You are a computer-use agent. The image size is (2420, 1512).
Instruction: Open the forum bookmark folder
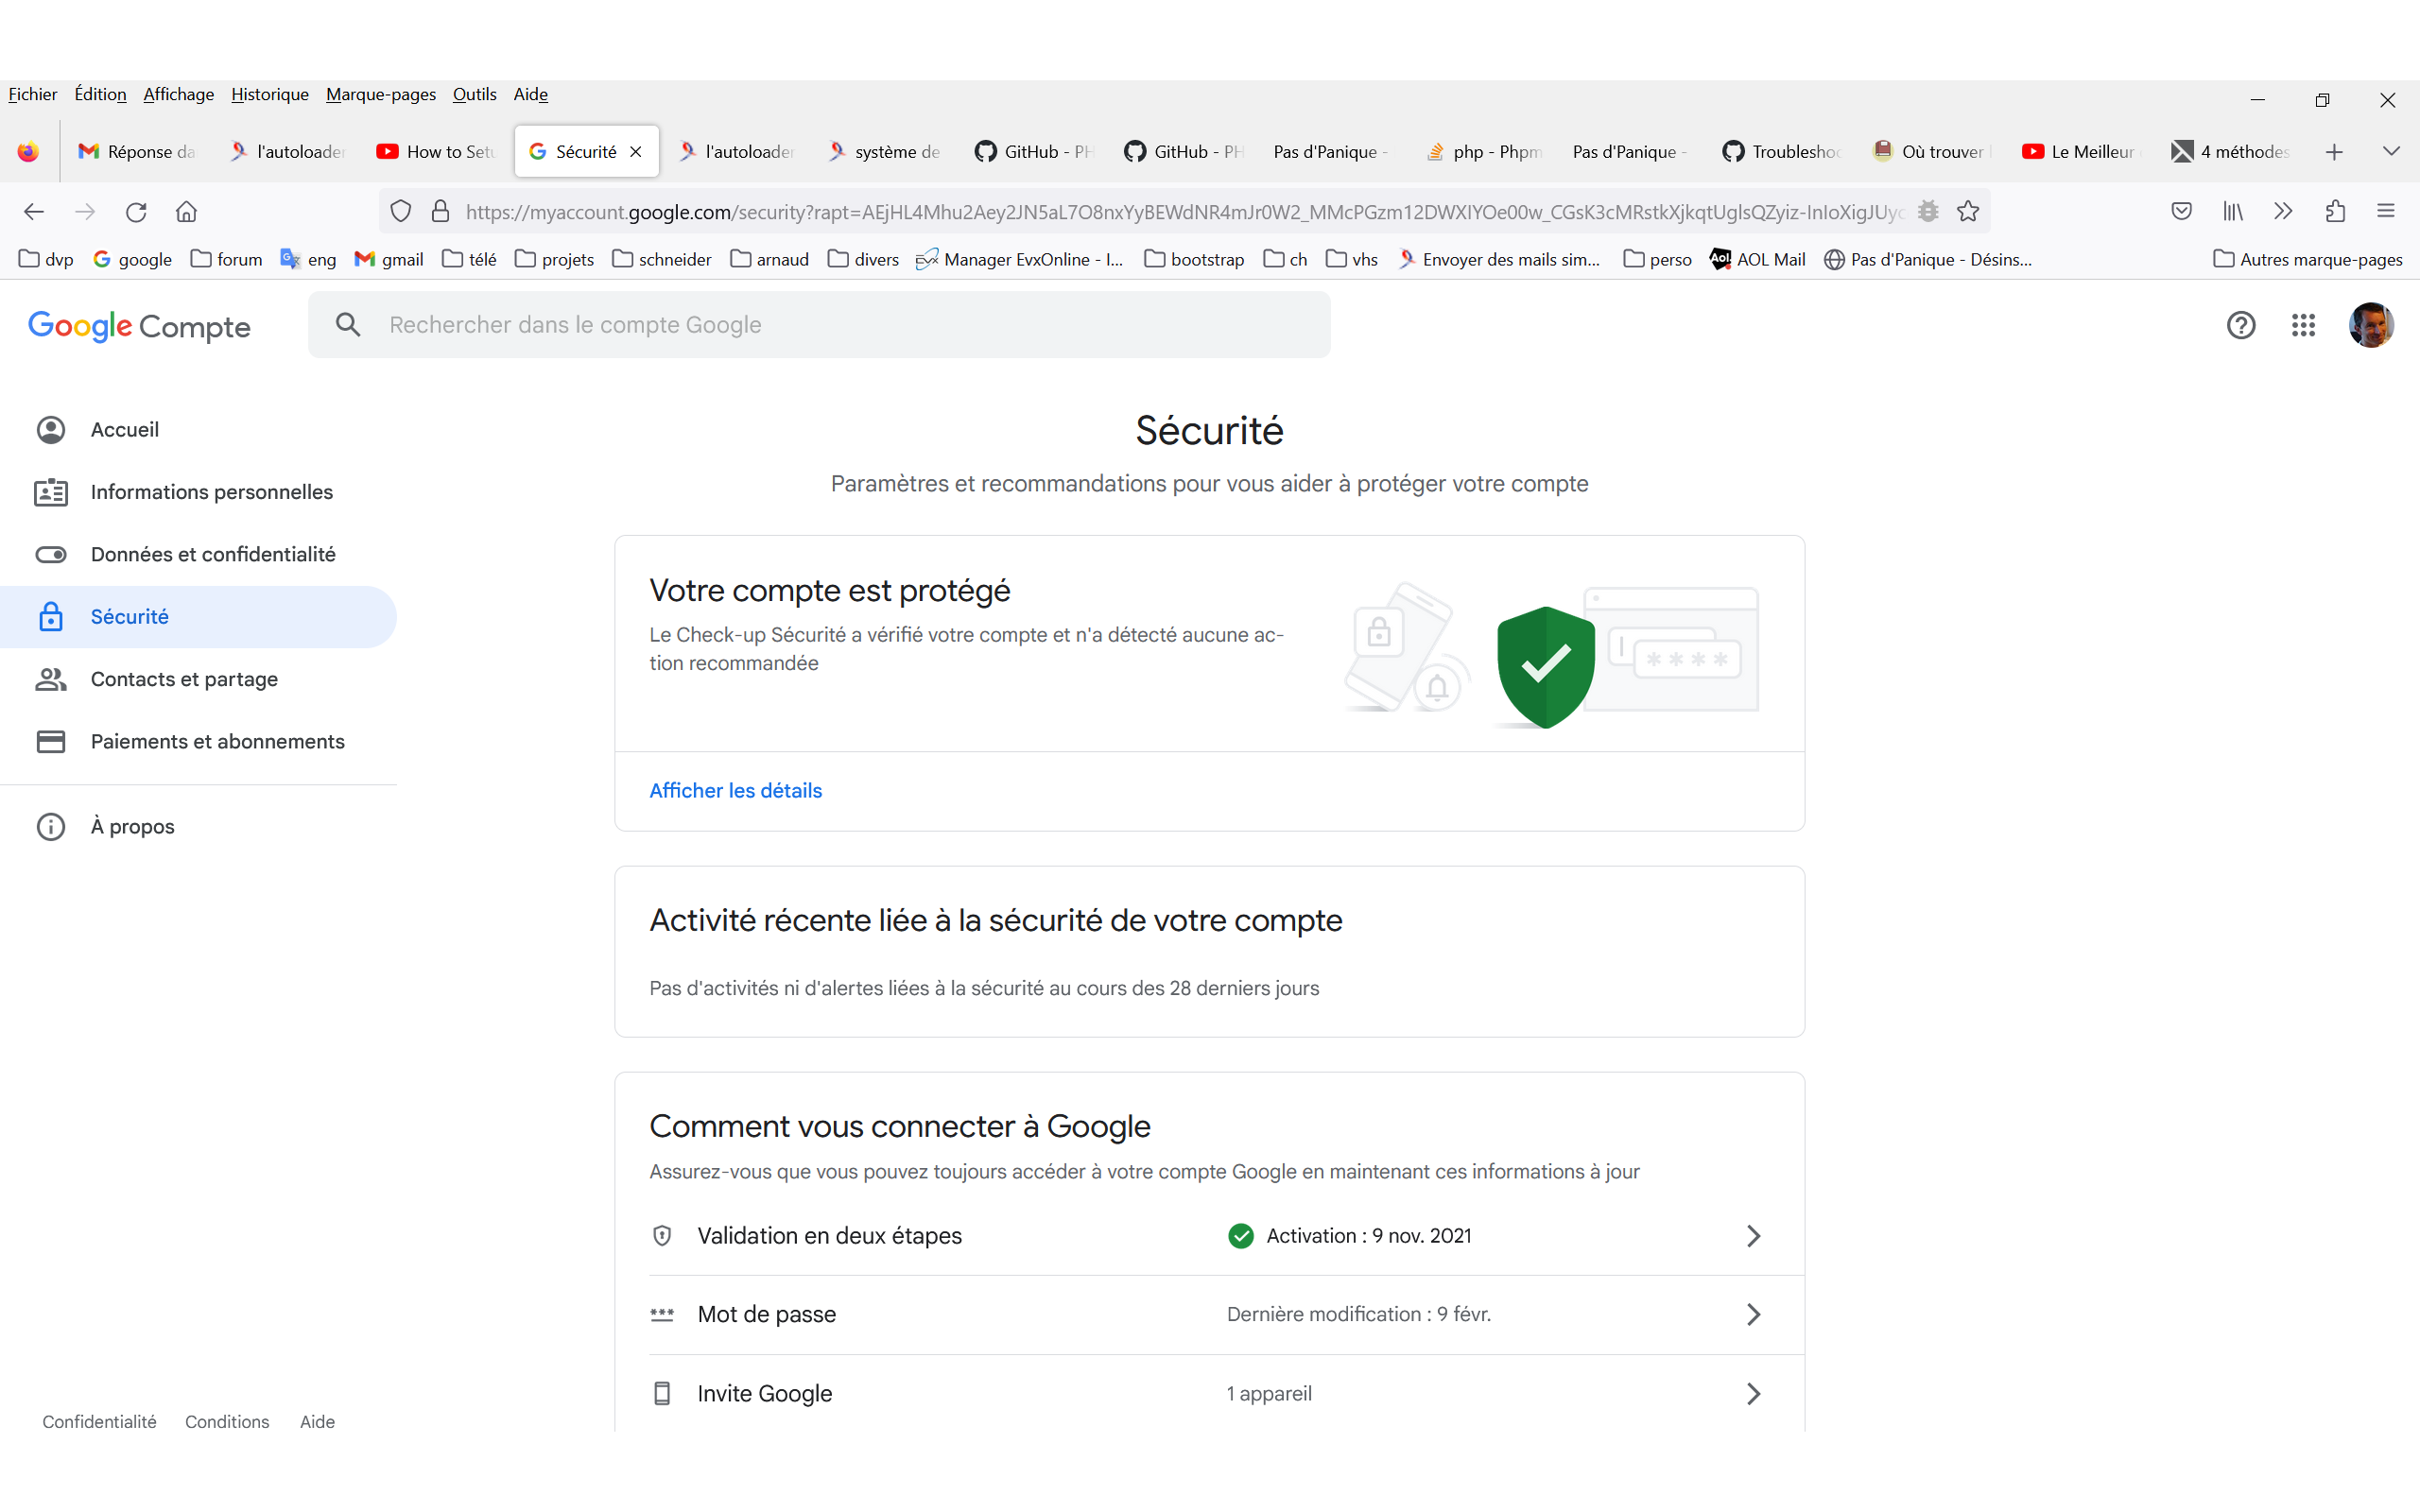[227, 260]
